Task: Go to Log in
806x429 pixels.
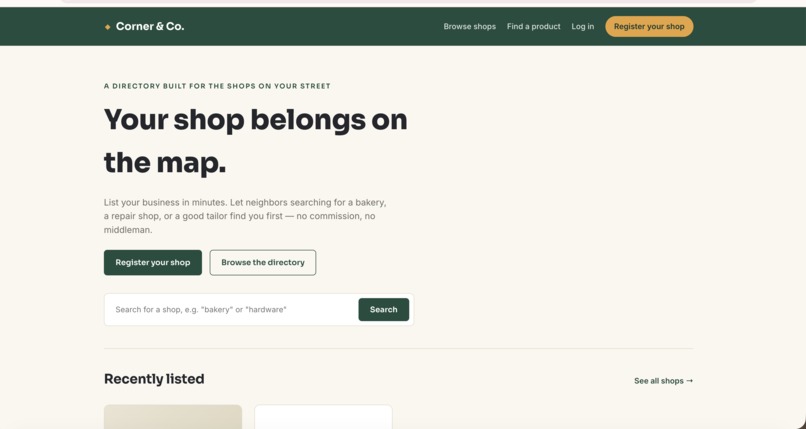Action: (x=582, y=26)
